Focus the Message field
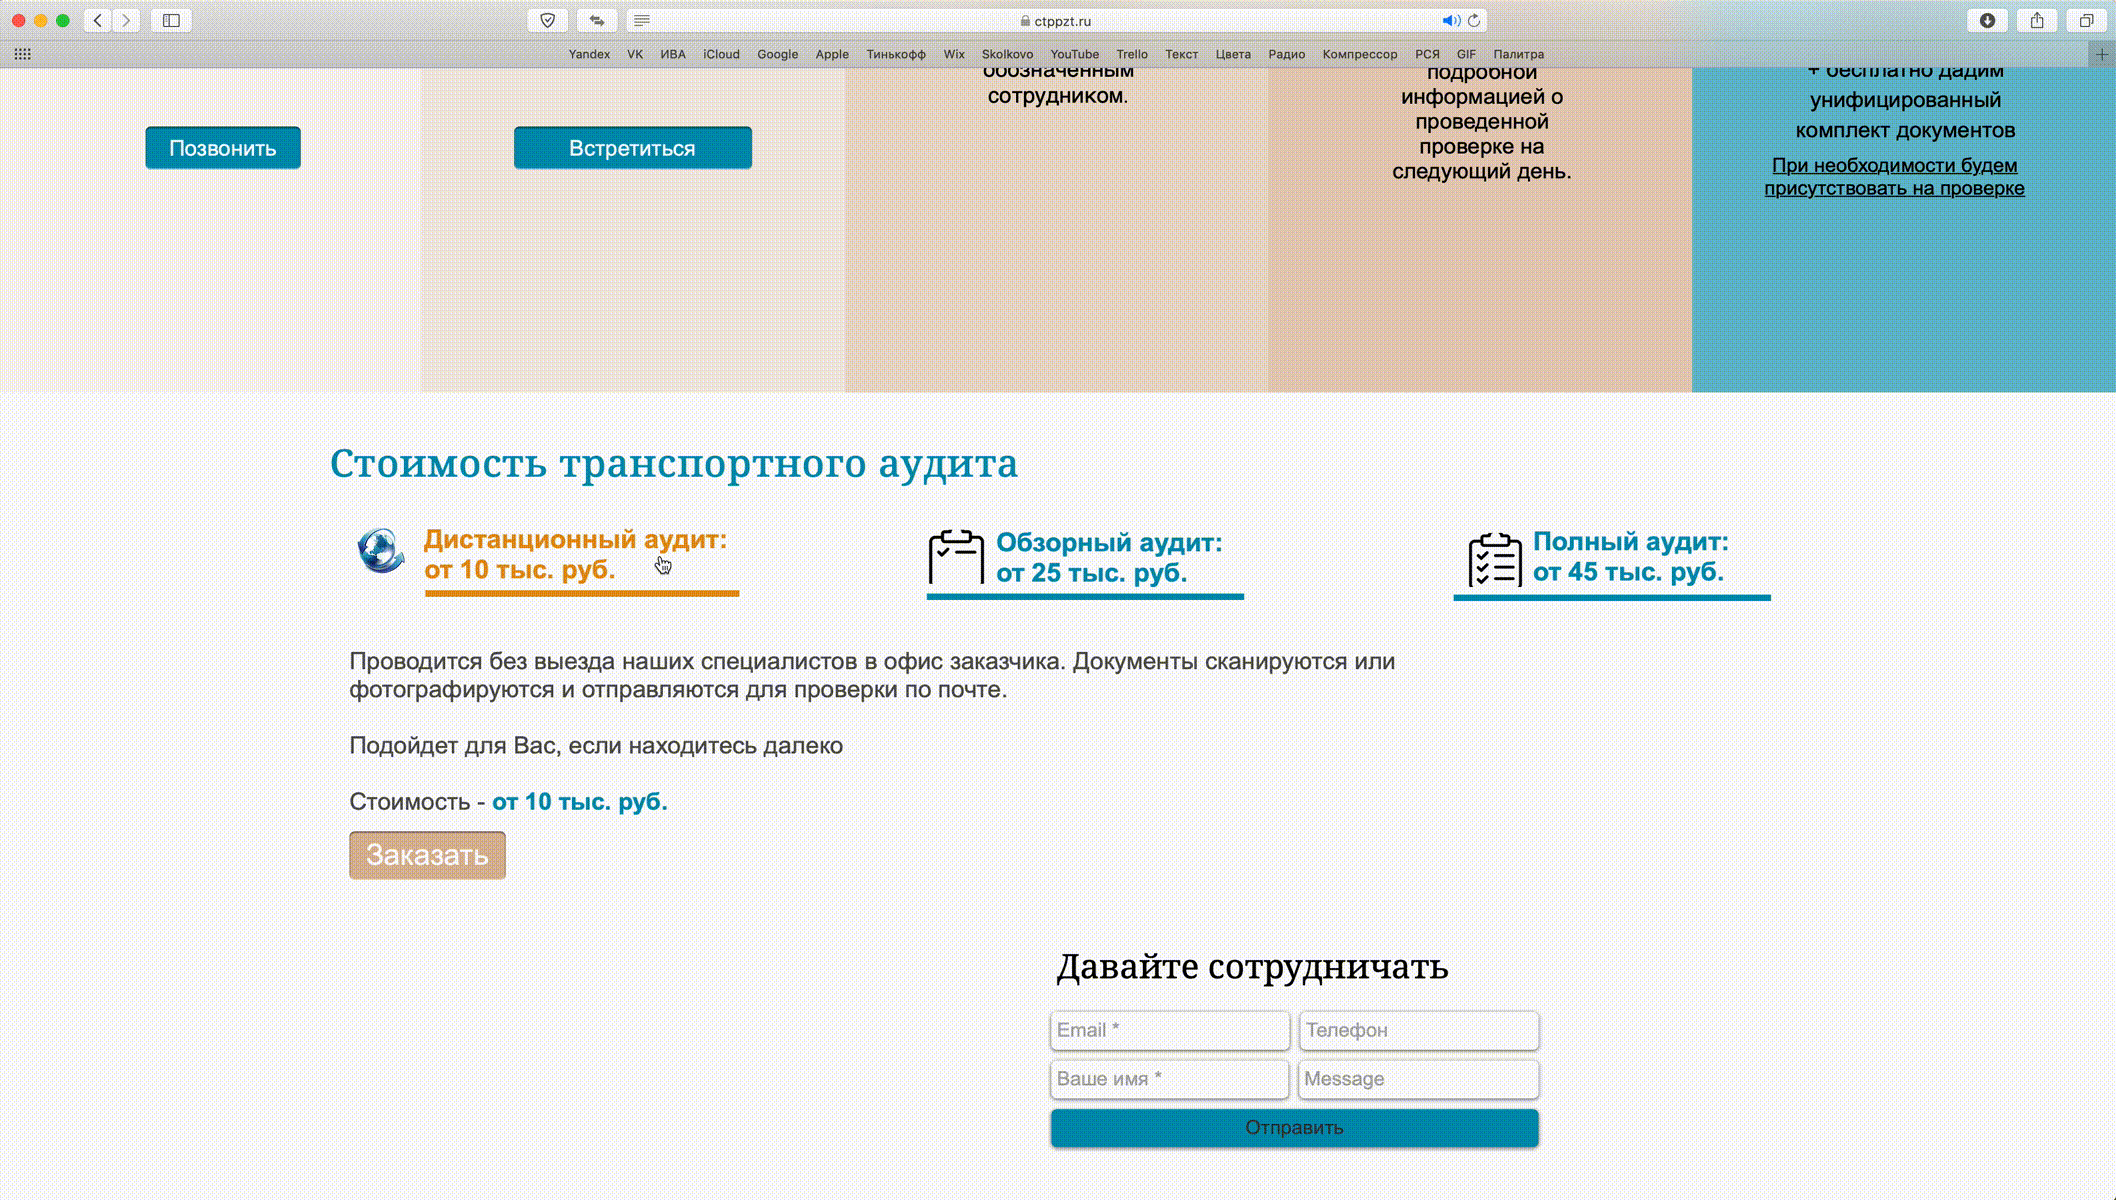Image resolution: width=2116 pixels, height=1200 pixels. (x=1418, y=1079)
